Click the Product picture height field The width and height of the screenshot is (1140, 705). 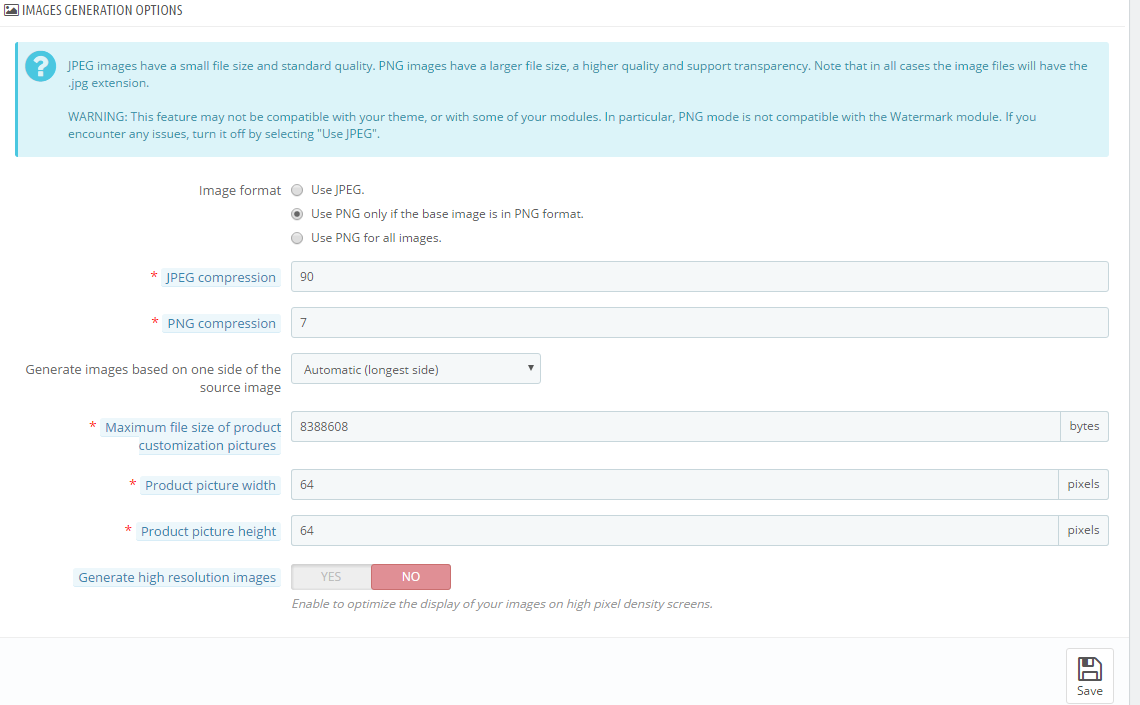tap(675, 531)
